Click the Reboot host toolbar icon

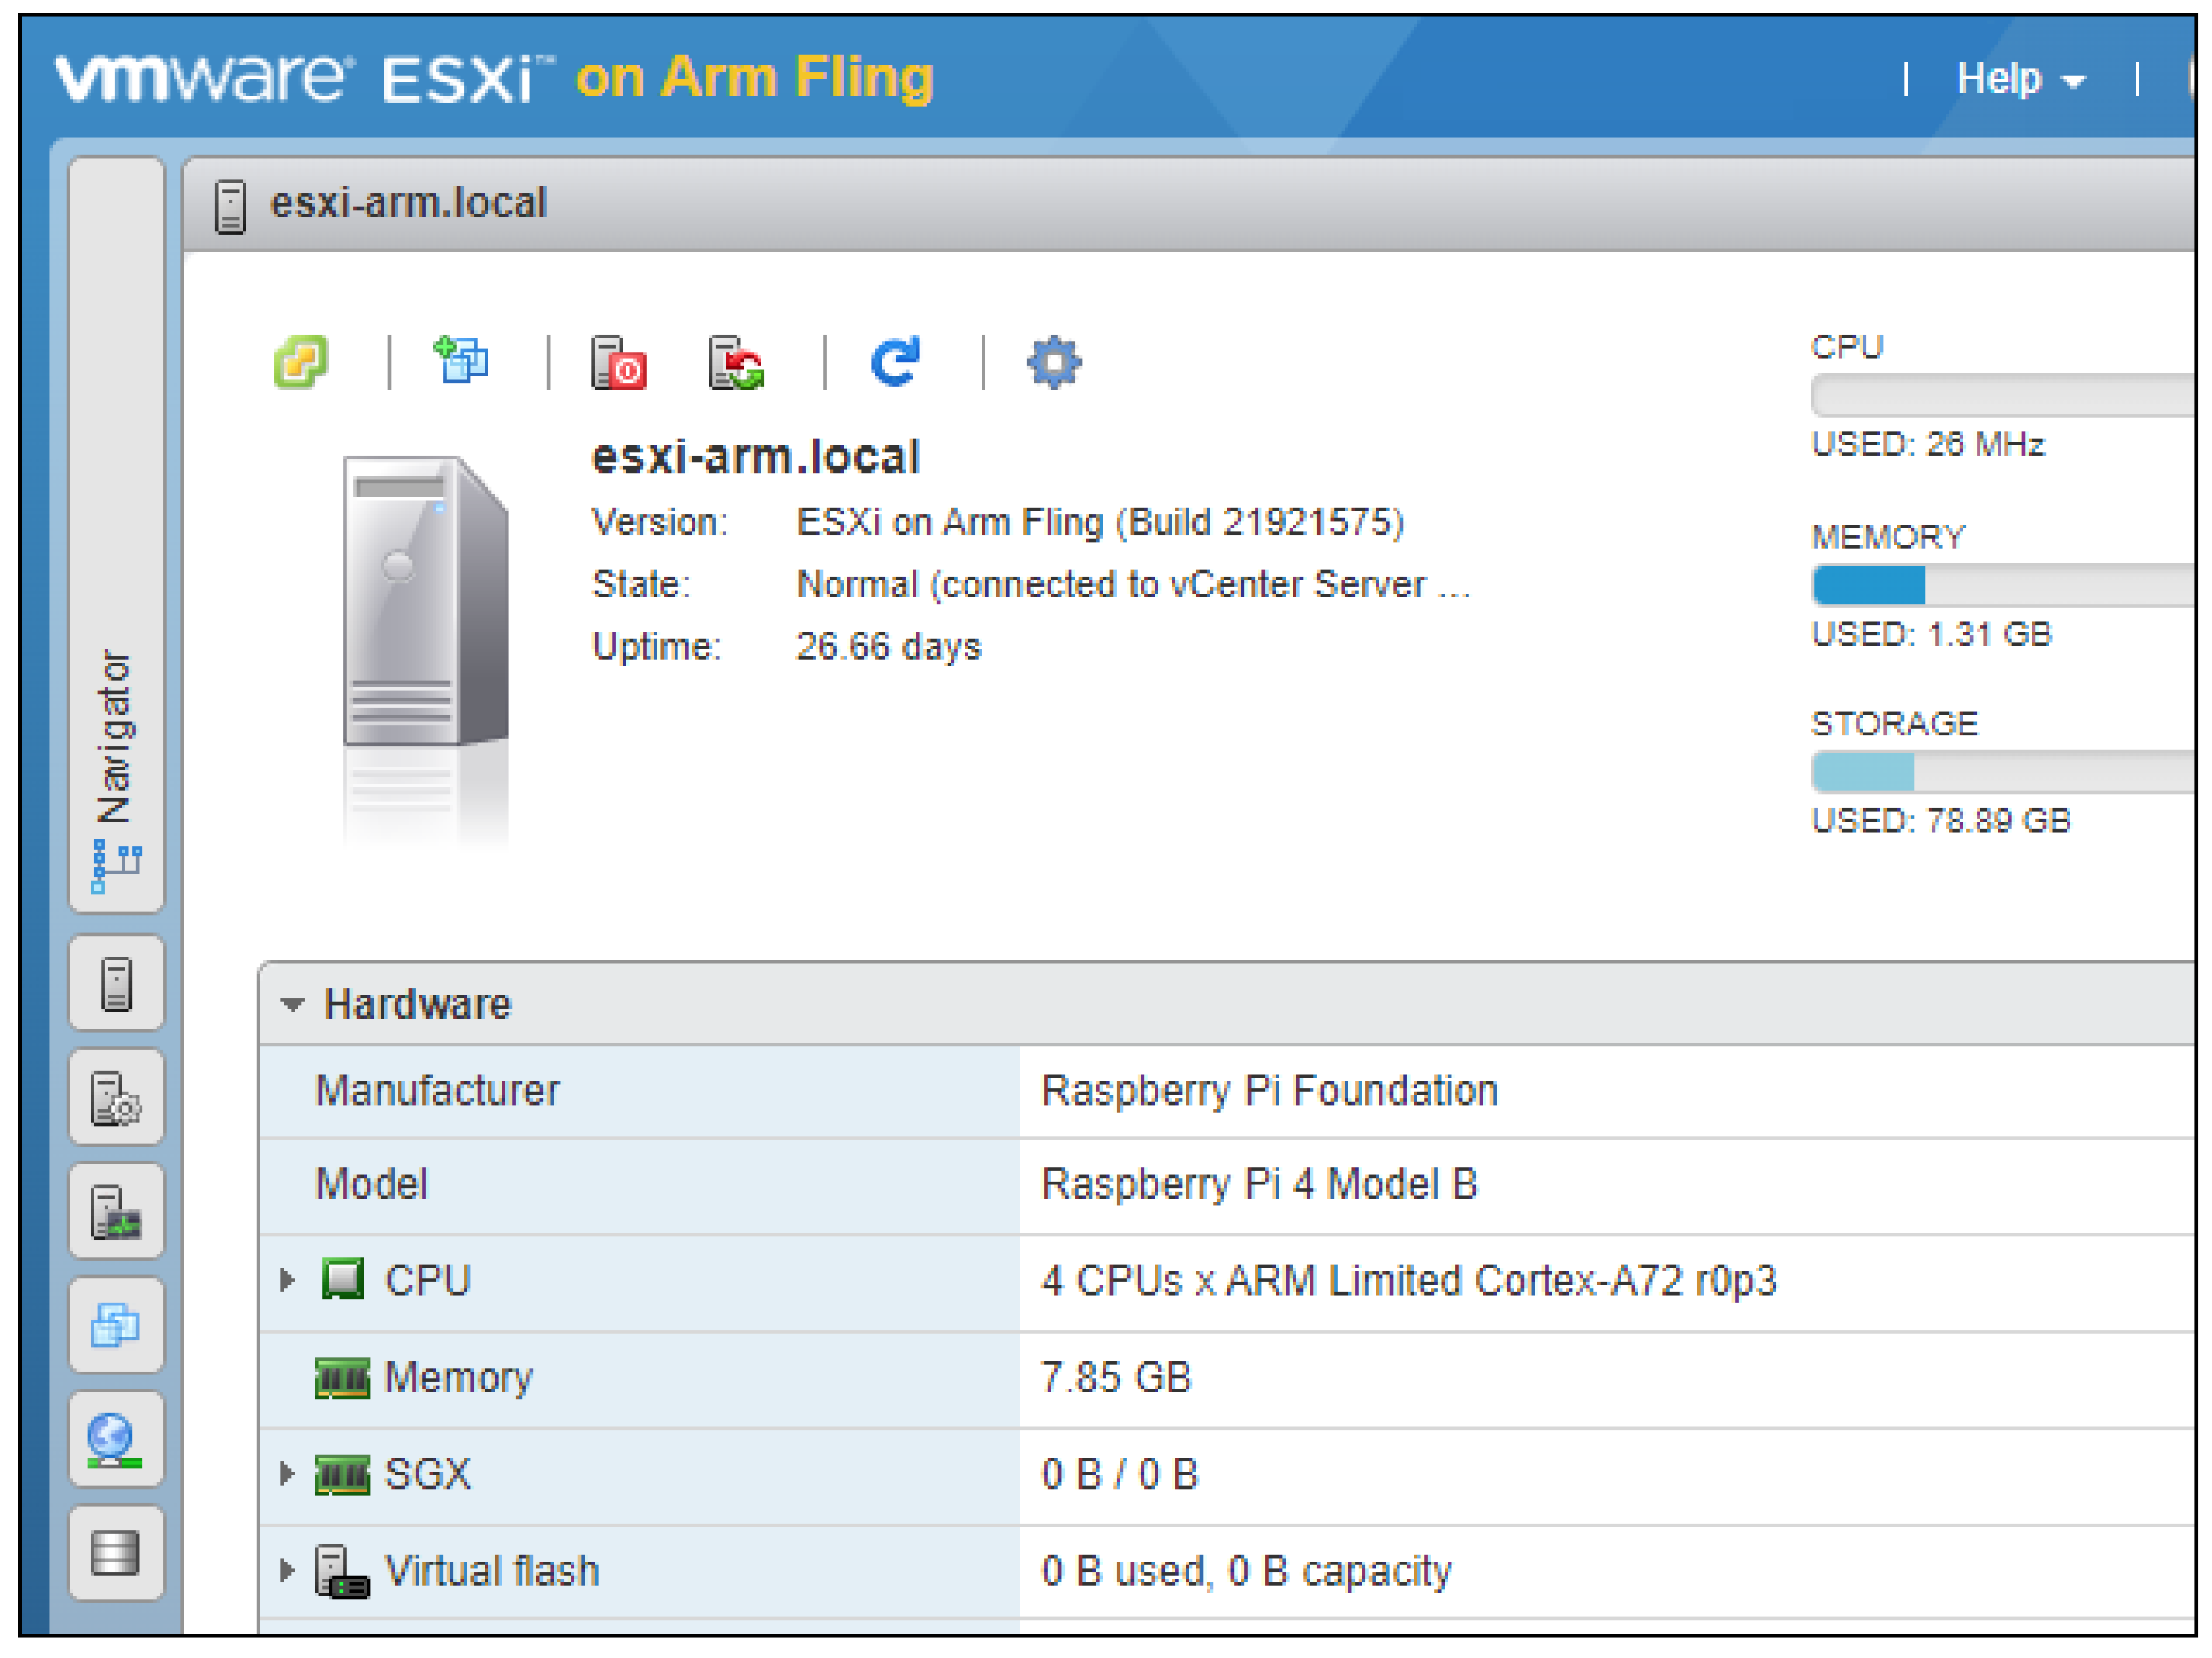point(736,362)
